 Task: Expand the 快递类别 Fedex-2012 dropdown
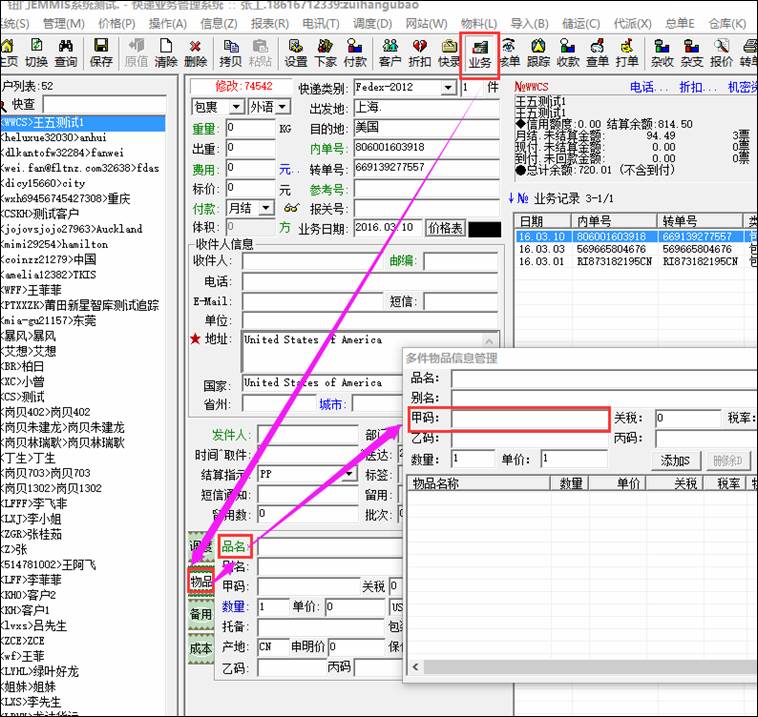(448, 88)
